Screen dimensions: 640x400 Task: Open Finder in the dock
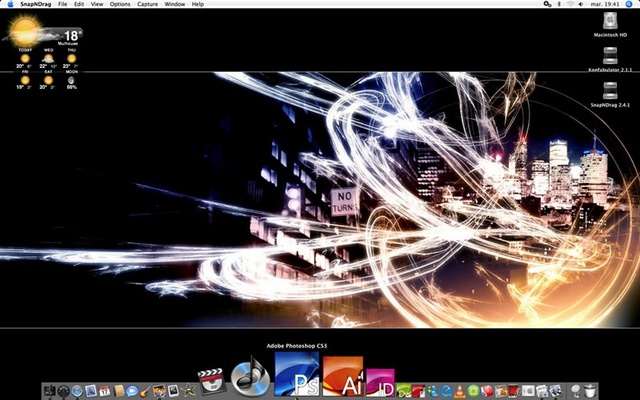tap(50, 391)
